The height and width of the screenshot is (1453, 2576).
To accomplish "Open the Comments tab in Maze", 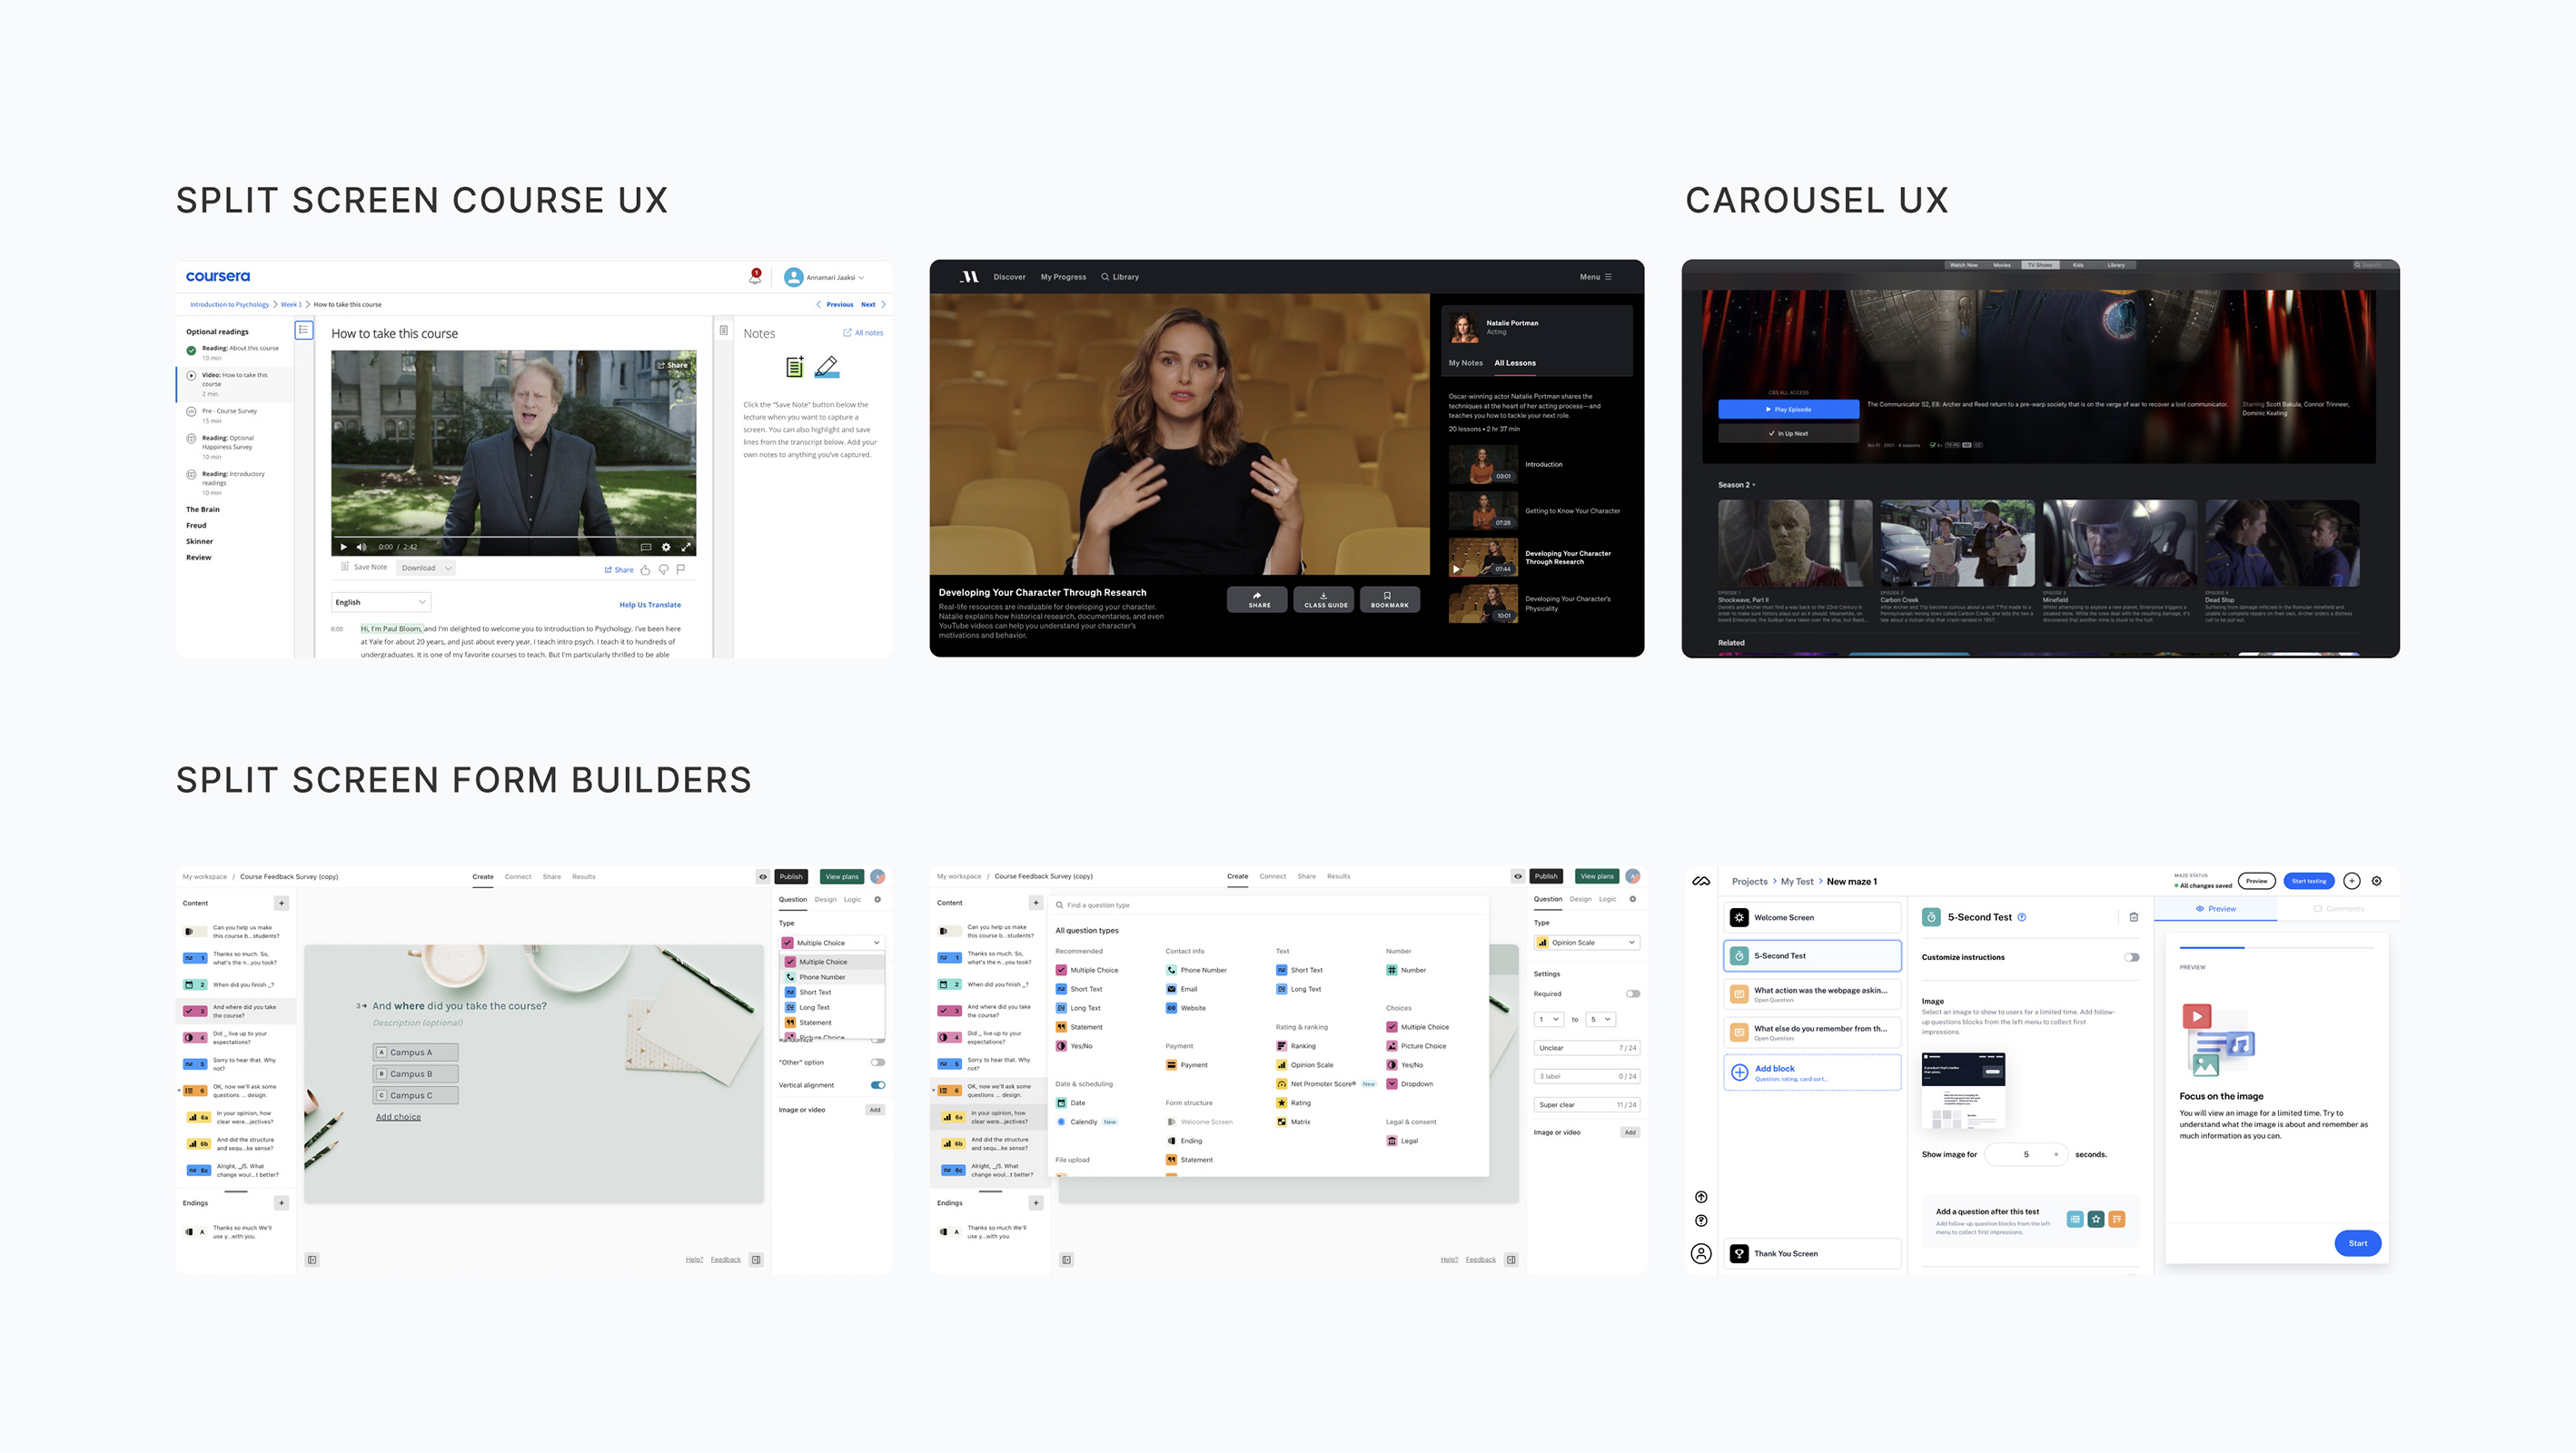I will 2338,909.
